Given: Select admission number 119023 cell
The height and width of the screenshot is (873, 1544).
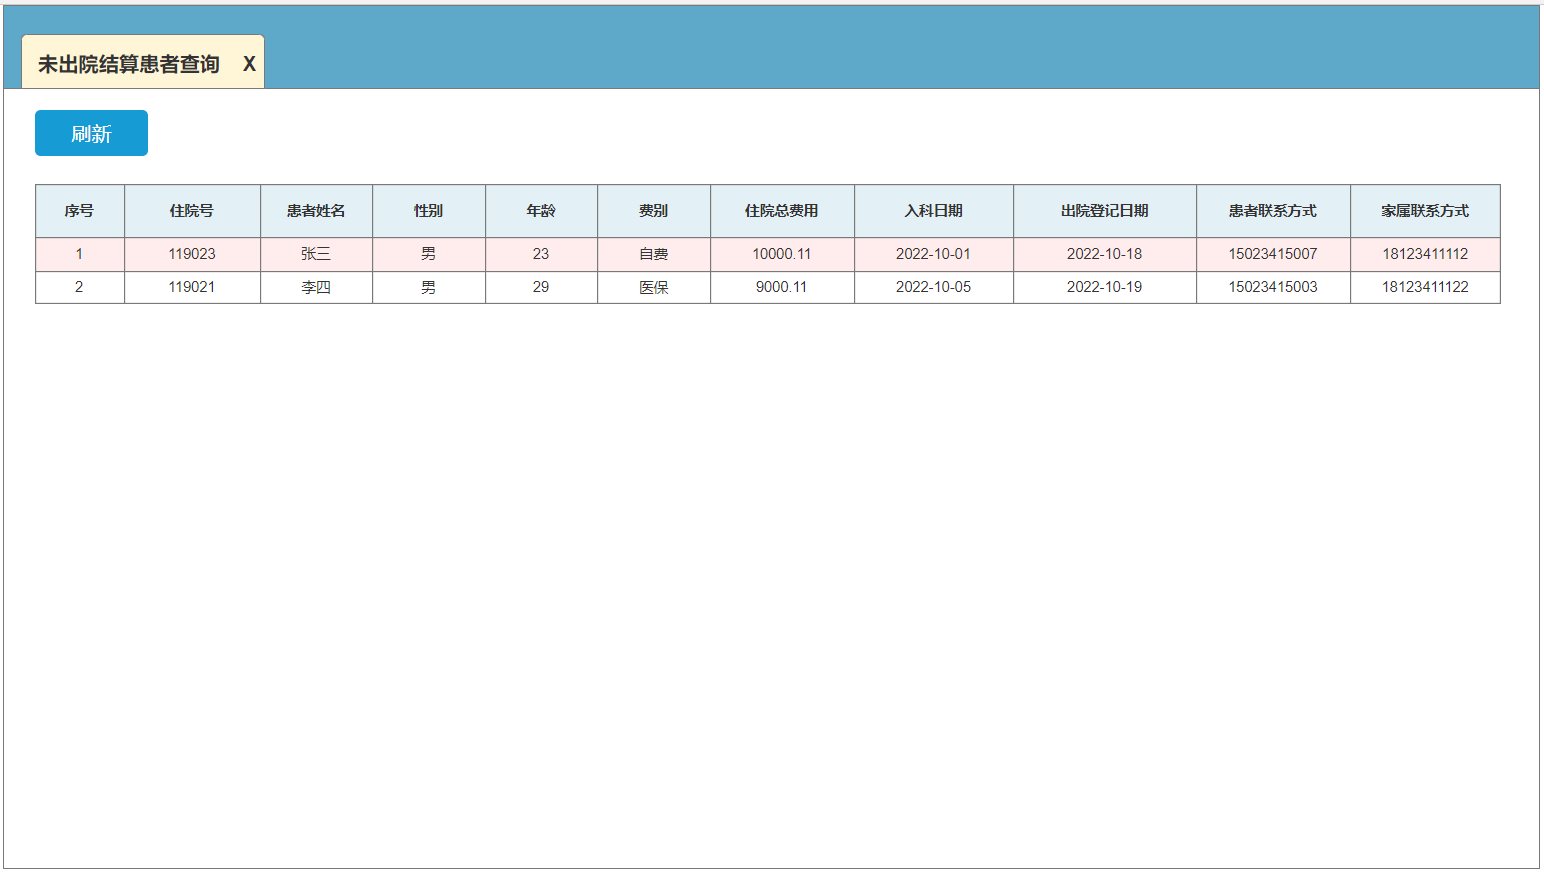Looking at the screenshot, I should pos(192,254).
